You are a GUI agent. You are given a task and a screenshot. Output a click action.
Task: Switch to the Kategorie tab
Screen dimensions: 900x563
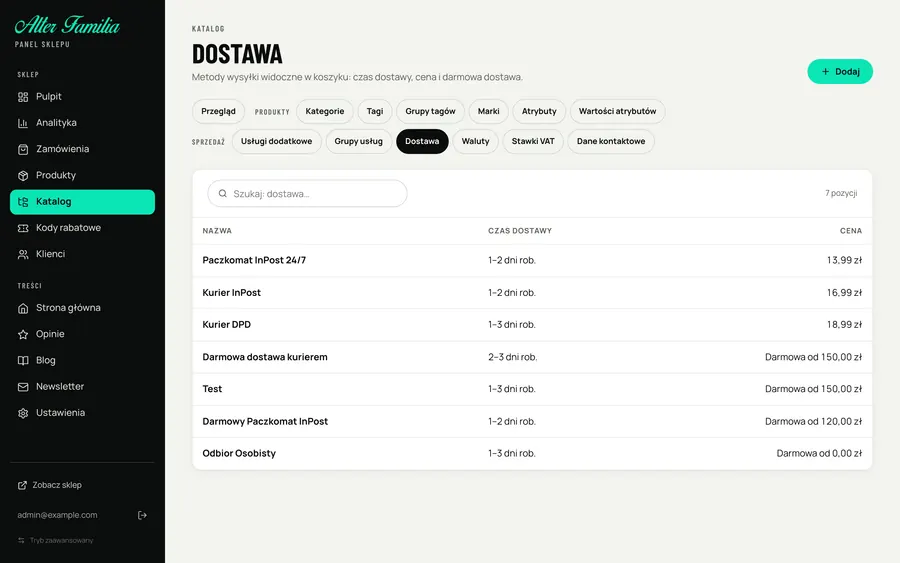[x=325, y=111]
